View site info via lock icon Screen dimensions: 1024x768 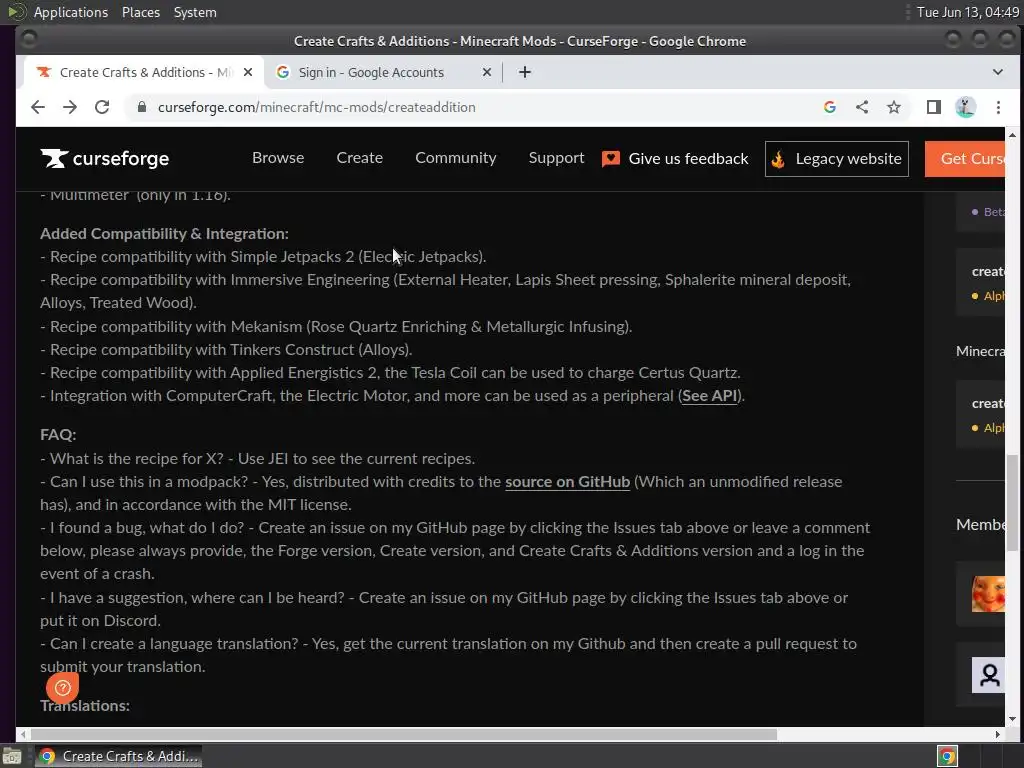pos(142,107)
